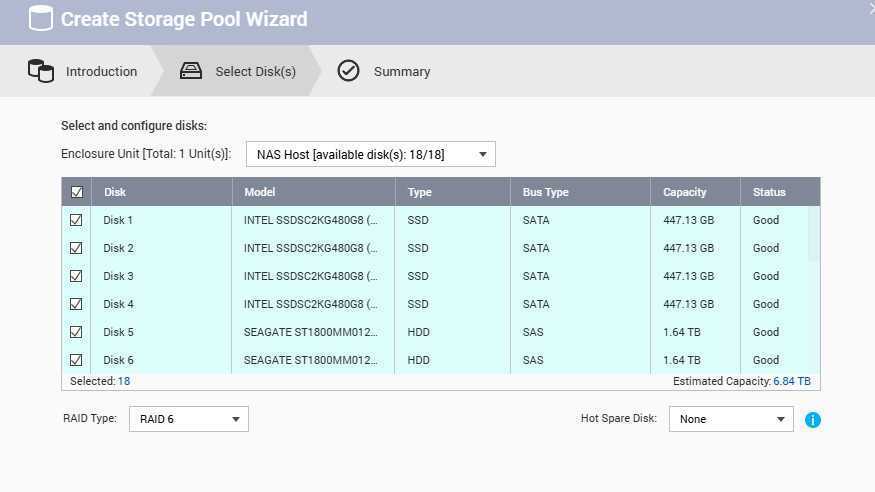Click the Introduction step disks icon
This screenshot has width=875, height=492.
41,71
